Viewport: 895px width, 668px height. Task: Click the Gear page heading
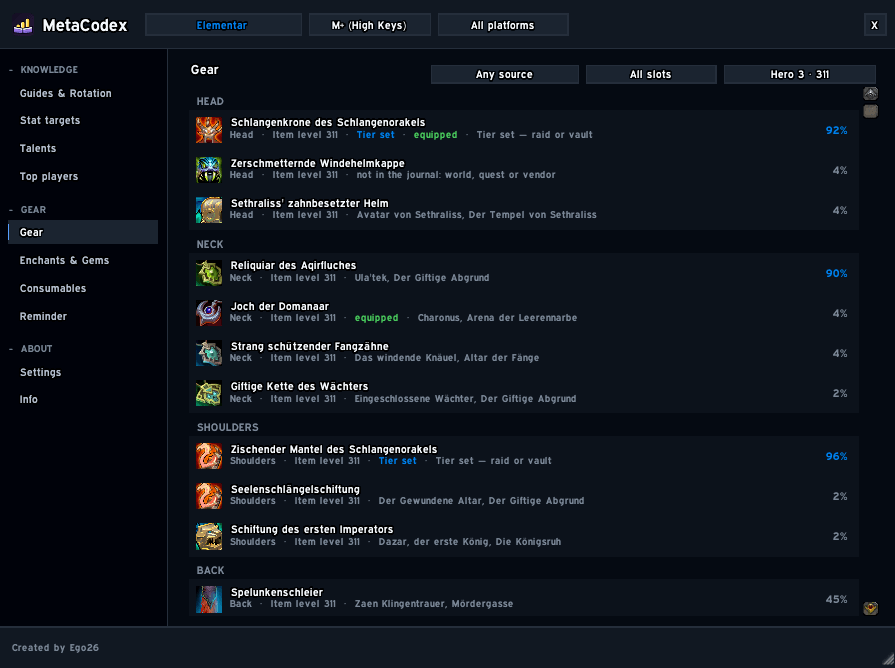coord(204,70)
